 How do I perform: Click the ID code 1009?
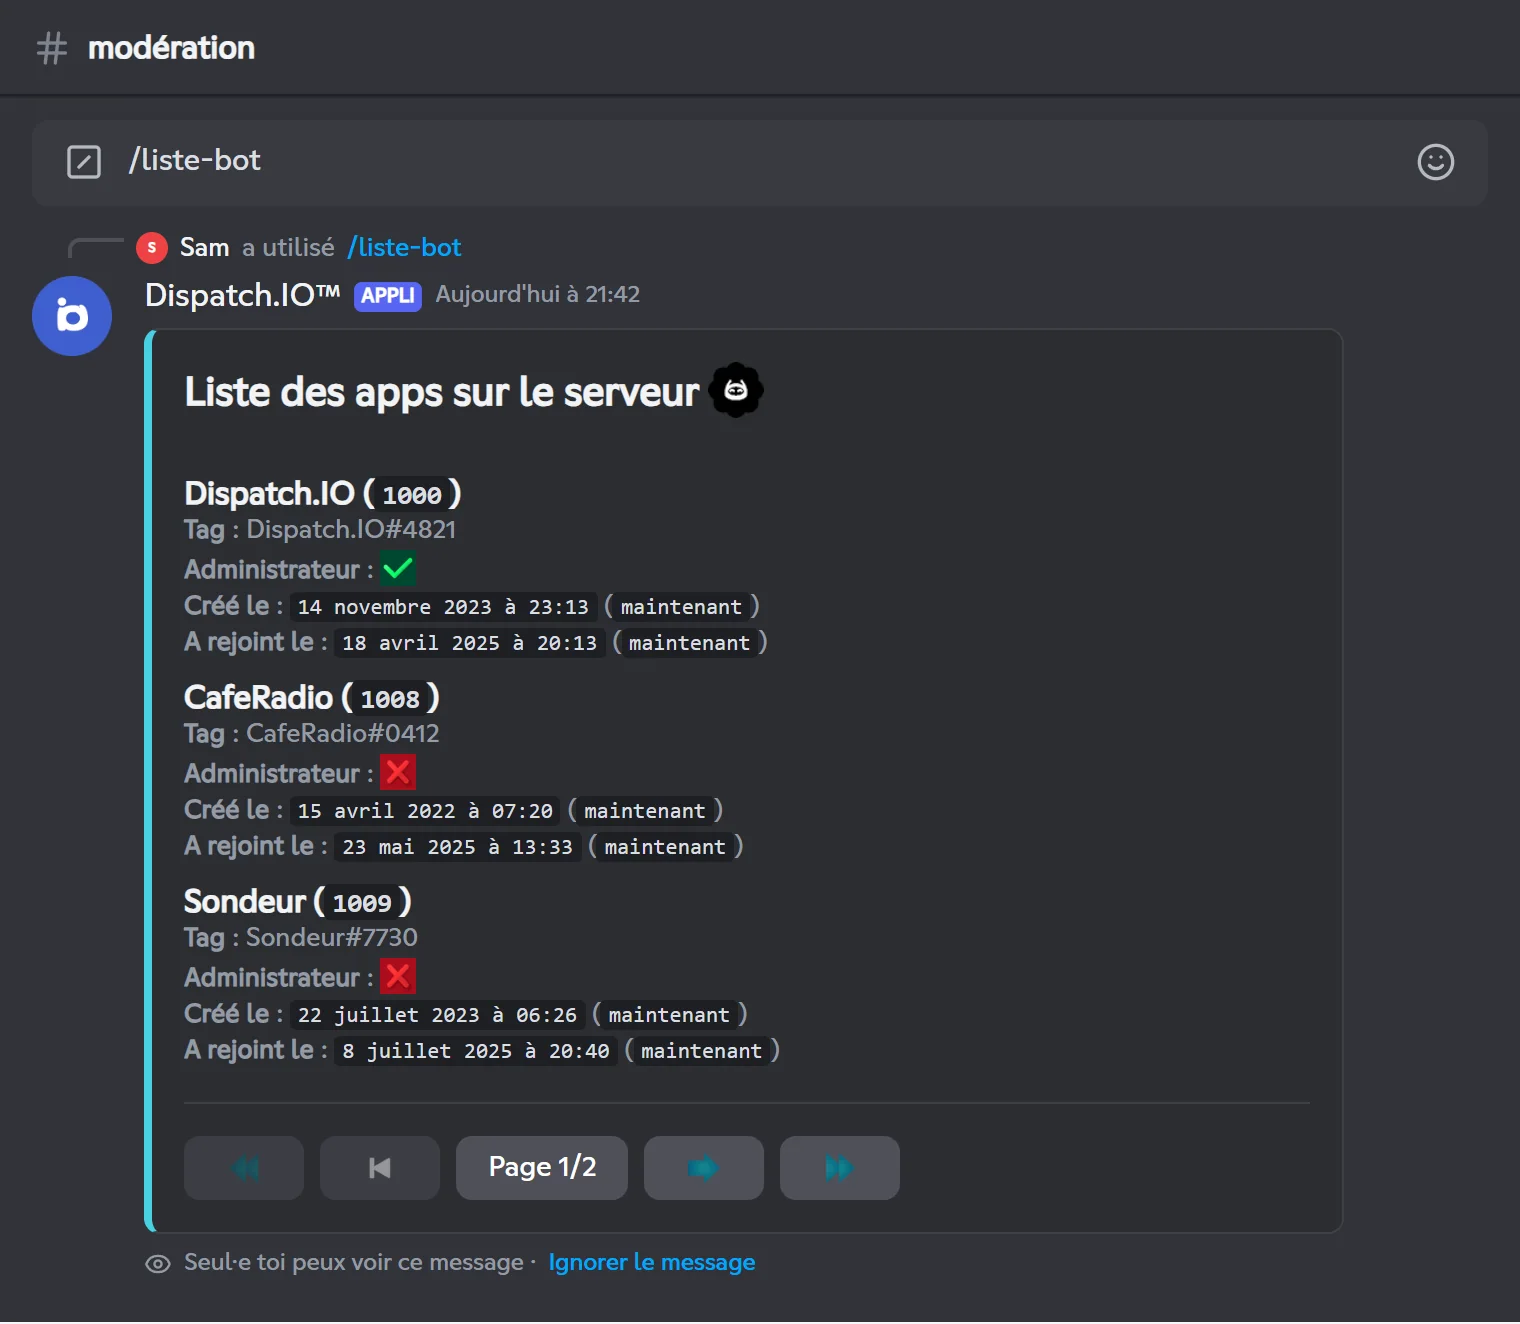(362, 903)
